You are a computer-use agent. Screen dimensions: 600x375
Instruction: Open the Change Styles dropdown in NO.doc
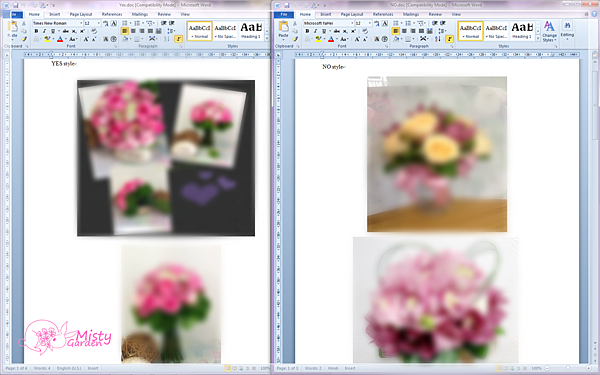(x=549, y=31)
